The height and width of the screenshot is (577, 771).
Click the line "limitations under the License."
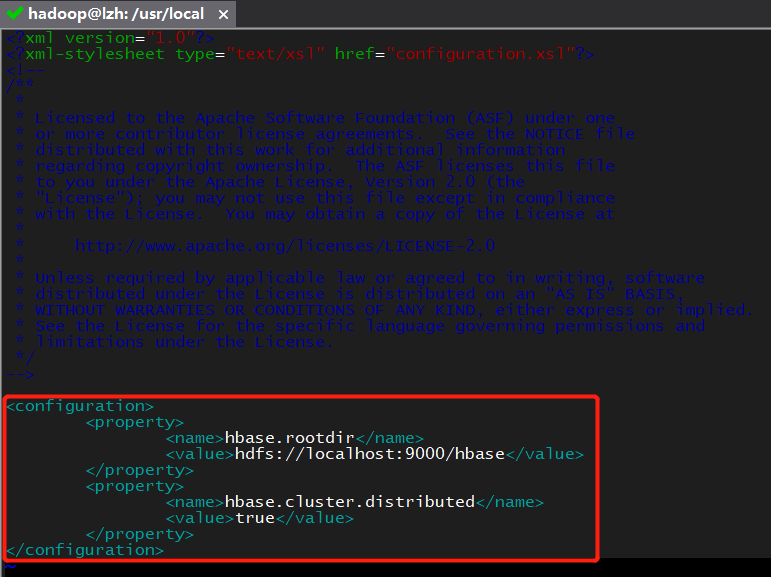184,342
